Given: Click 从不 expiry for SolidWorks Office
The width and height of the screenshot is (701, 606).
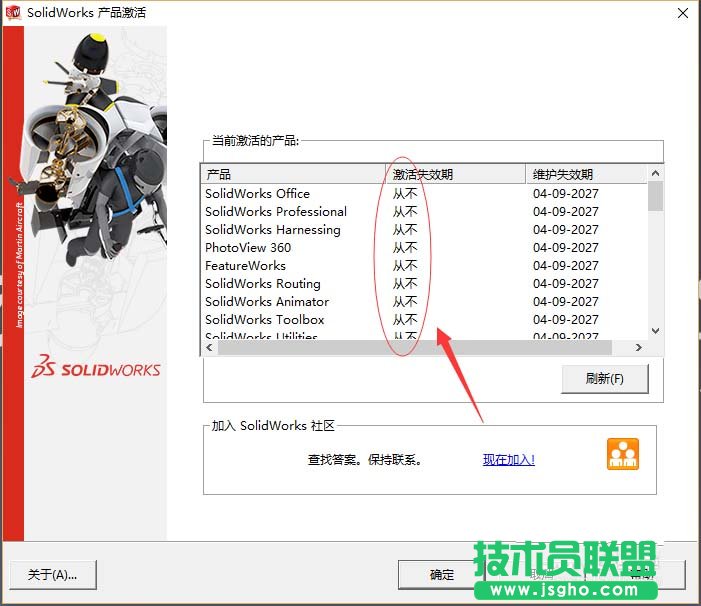Looking at the screenshot, I should 405,194.
